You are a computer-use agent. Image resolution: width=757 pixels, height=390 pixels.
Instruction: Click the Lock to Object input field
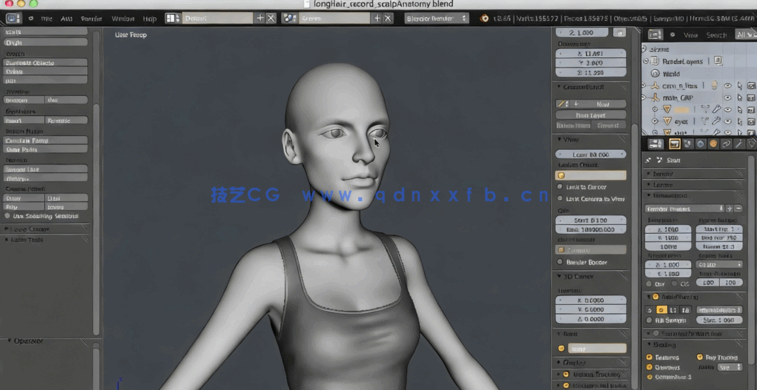pos(591,175)
